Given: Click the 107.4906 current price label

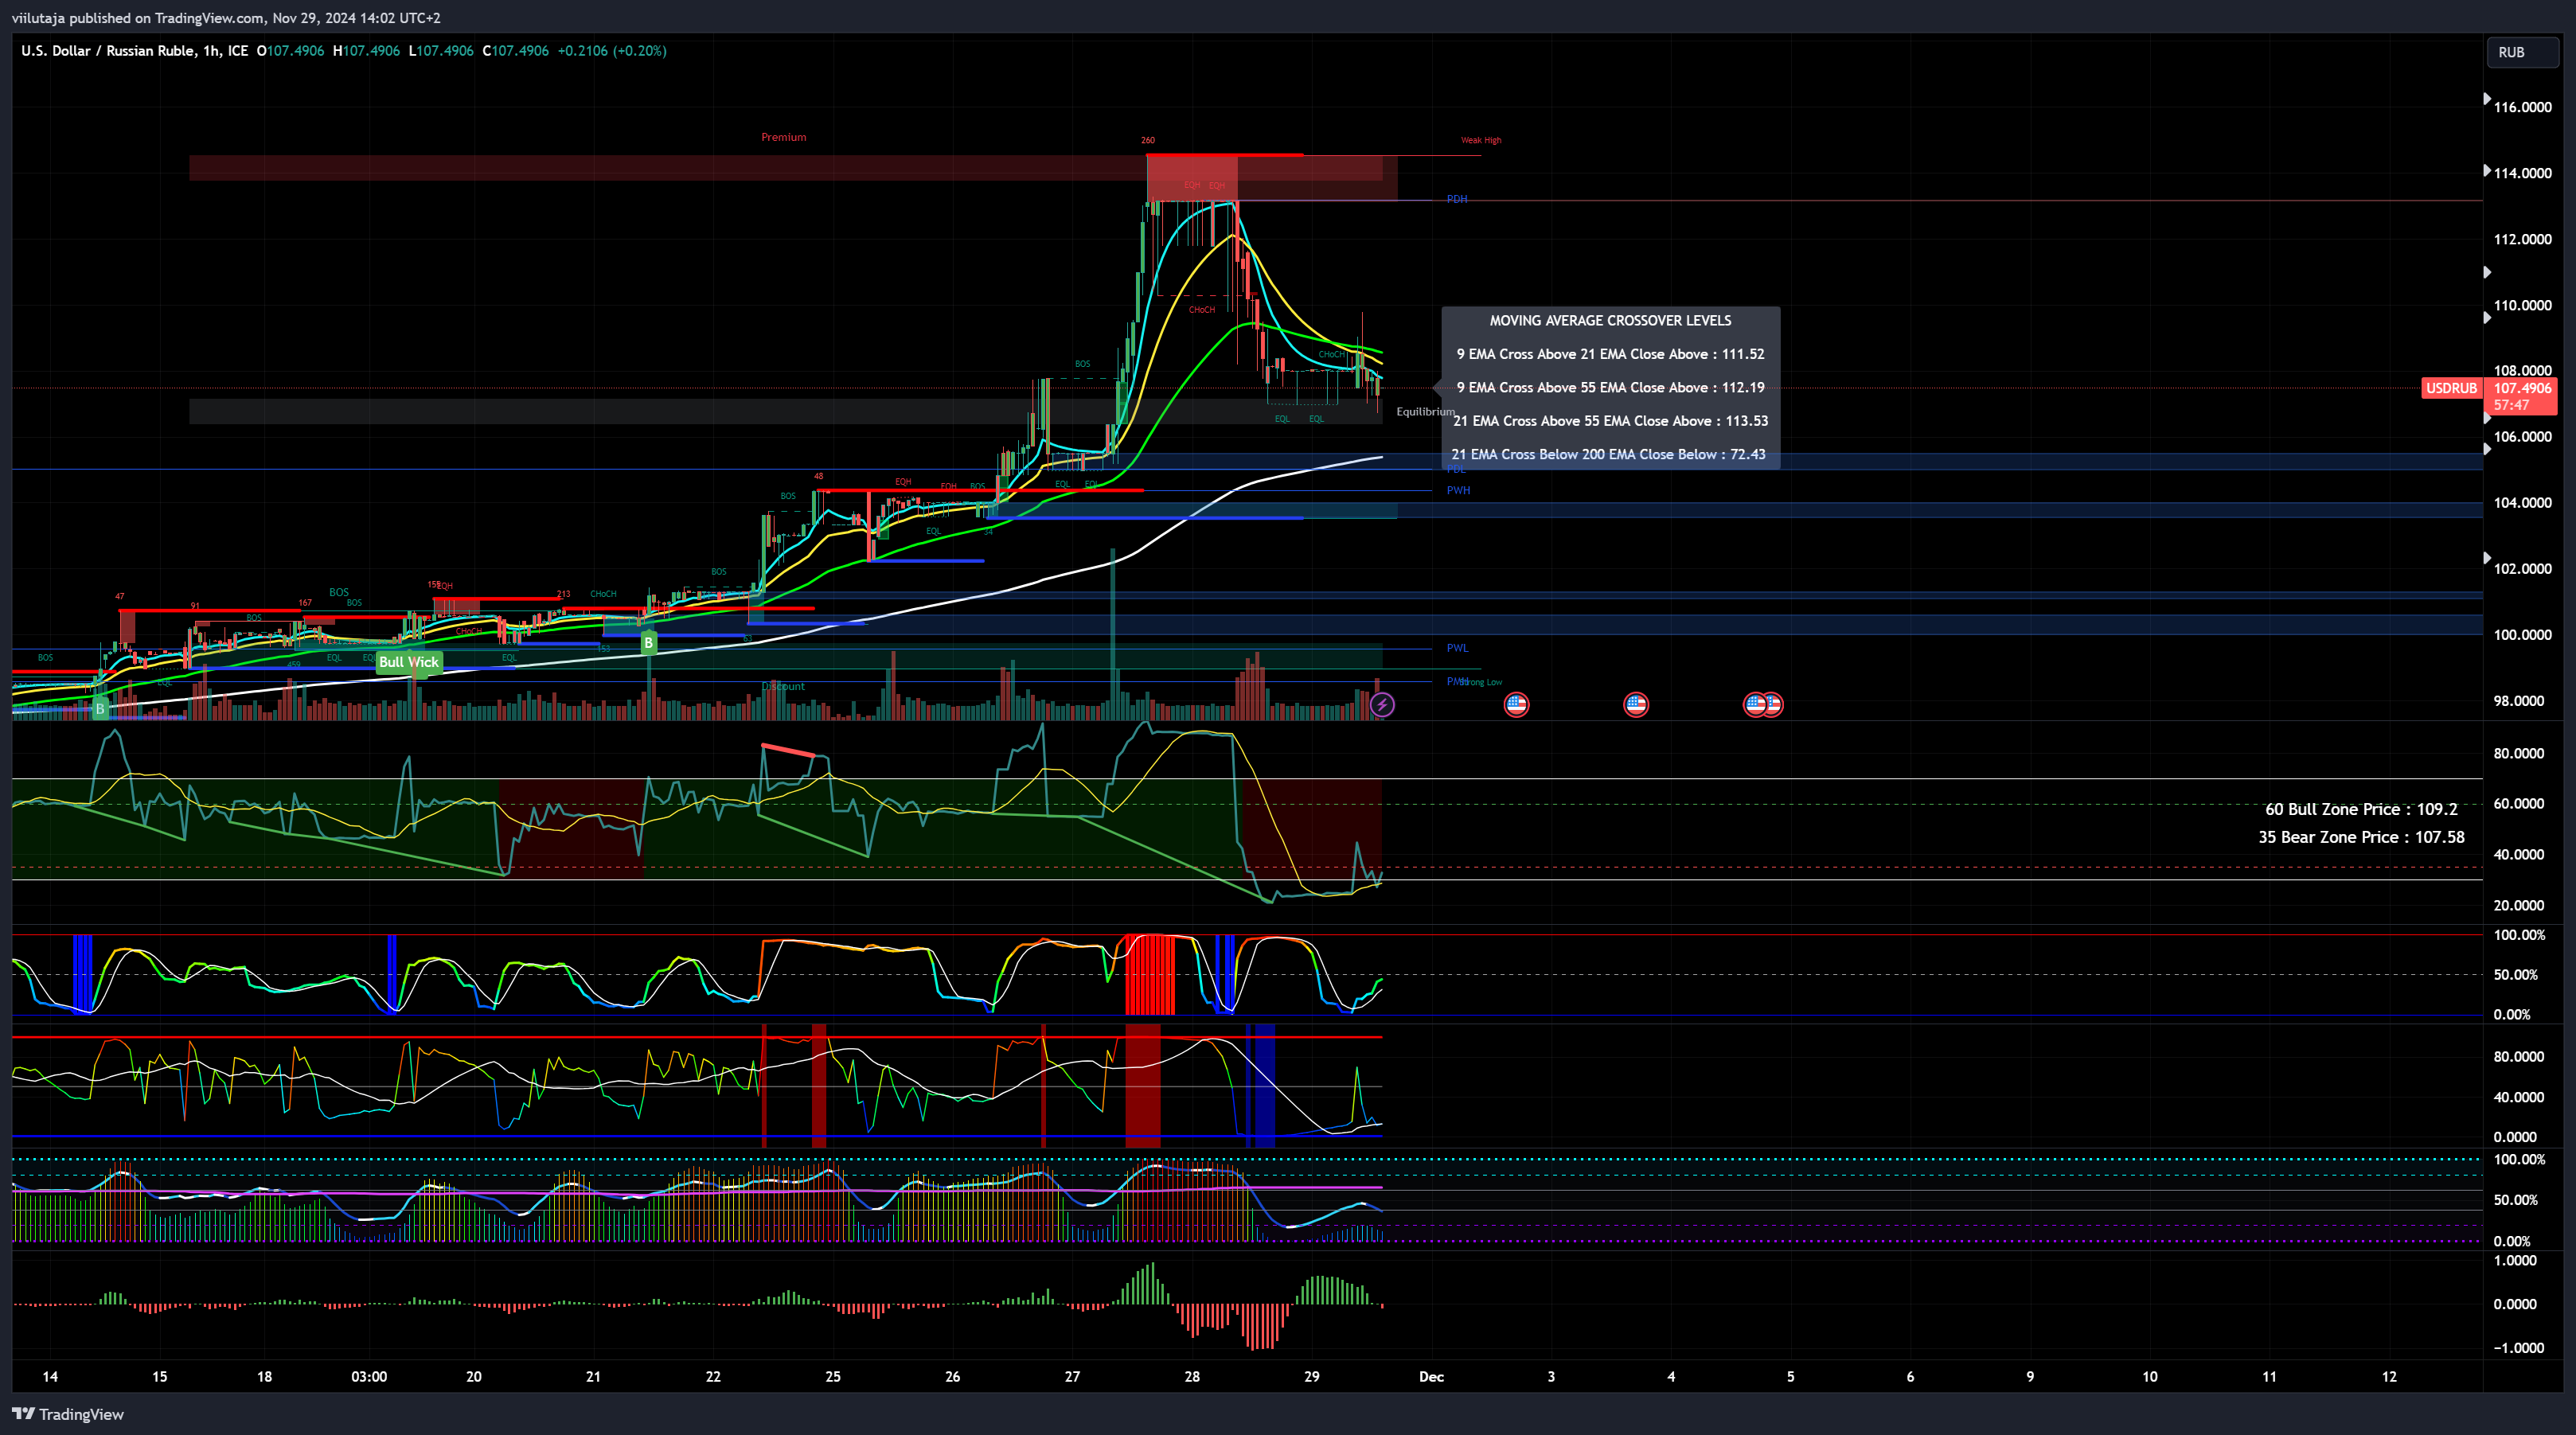Looking at the screenshot, I should [x=2522, y=388].
